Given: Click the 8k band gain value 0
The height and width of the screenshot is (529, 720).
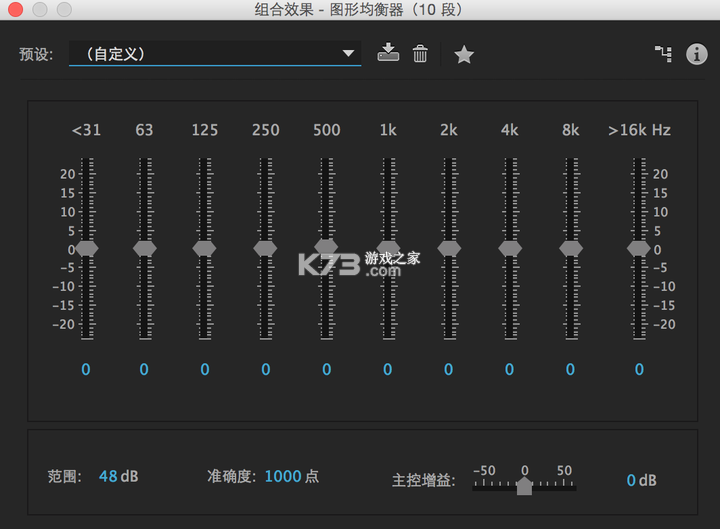Looking at the screenshot, I should click(x=570, y=370).
